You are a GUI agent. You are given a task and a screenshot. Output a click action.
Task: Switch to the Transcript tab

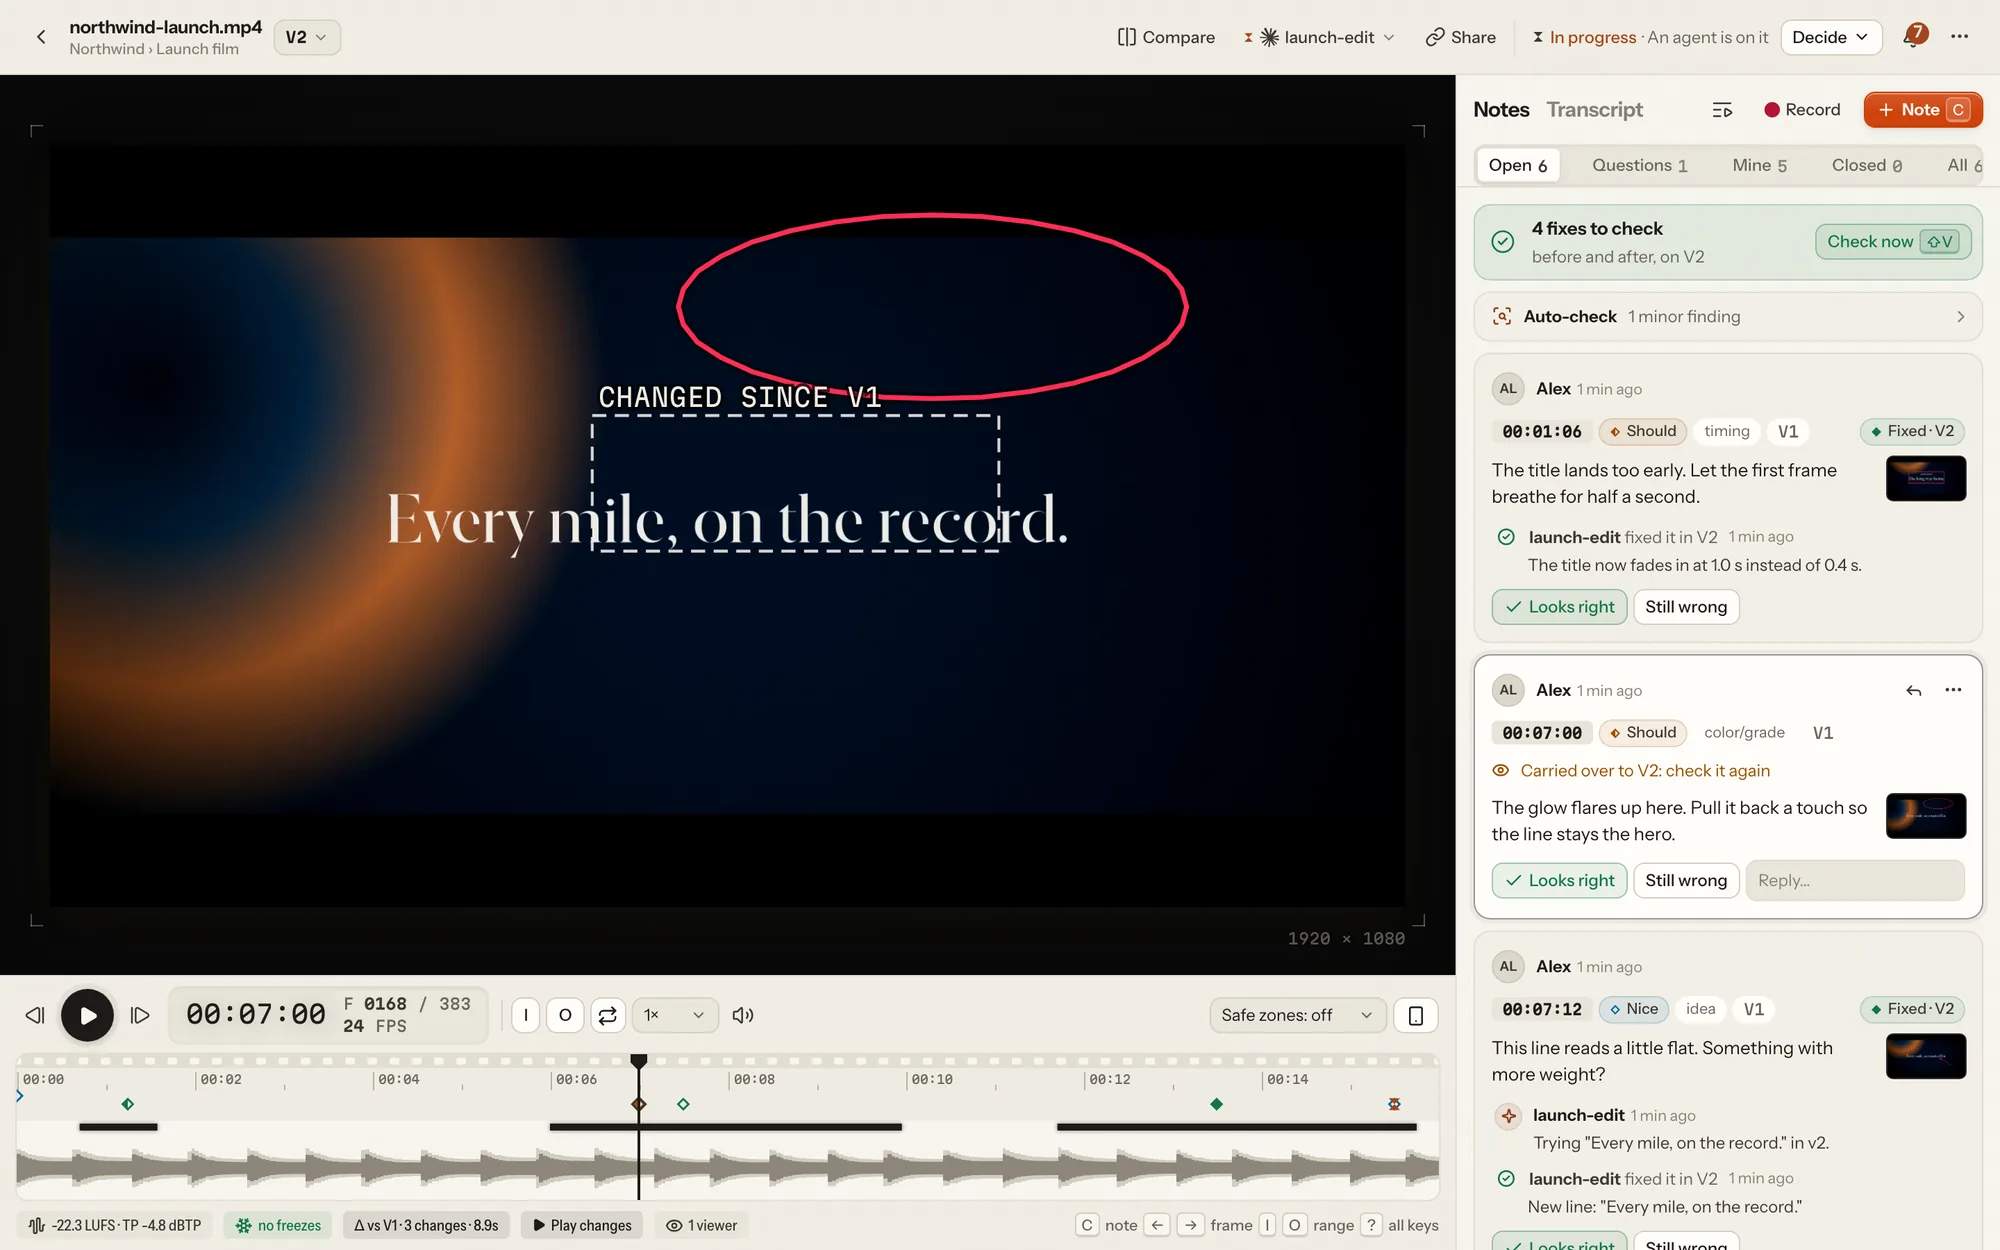pyautogui.click(x=1594, y=110)
